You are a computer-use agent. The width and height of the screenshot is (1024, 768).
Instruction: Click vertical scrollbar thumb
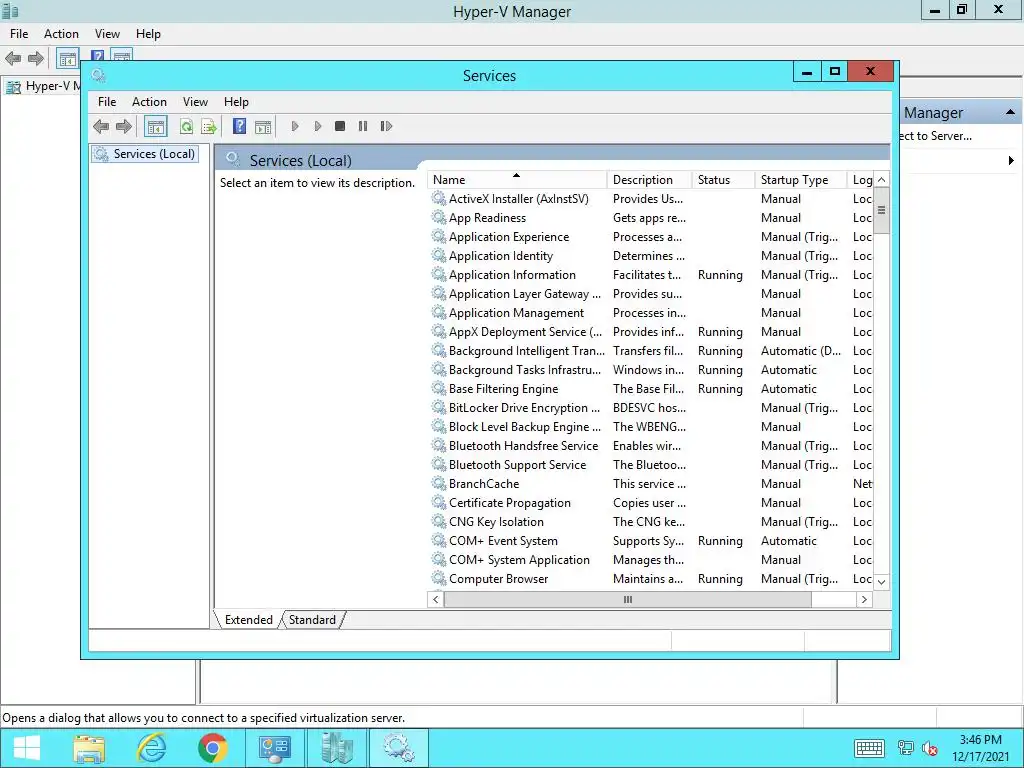pyautogui.click(x=882, y=210)
